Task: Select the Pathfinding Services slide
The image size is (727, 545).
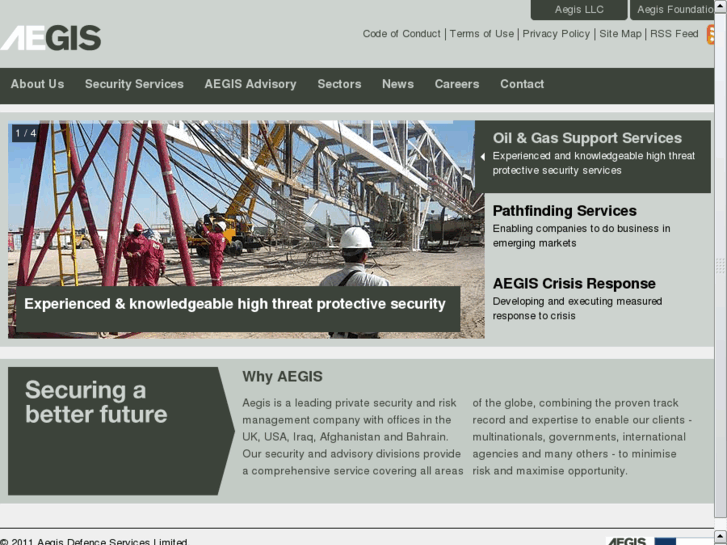Action: click(x=581, y=226)
